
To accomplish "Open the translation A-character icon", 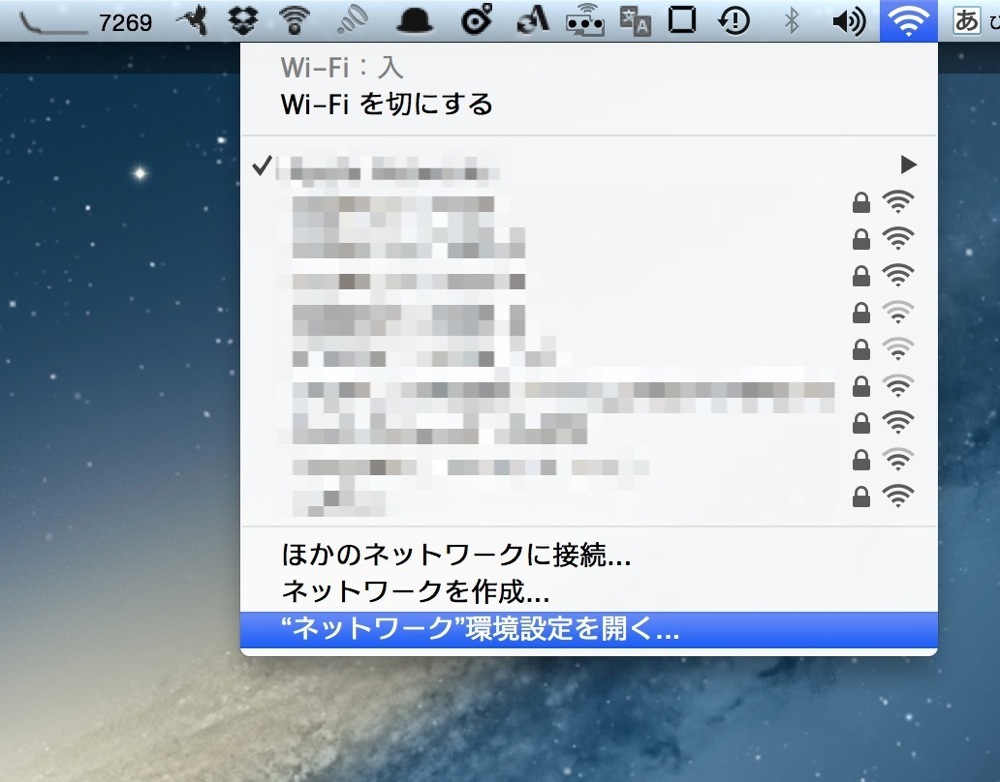I will pyautogui.click(x=635, y=22).
